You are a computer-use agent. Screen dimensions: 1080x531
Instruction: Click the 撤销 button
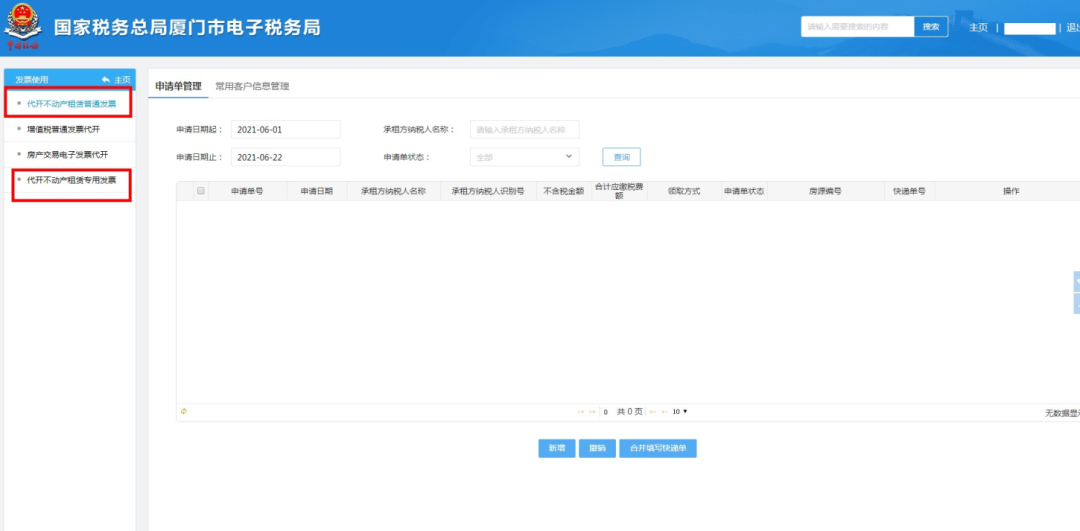[597, 448]
